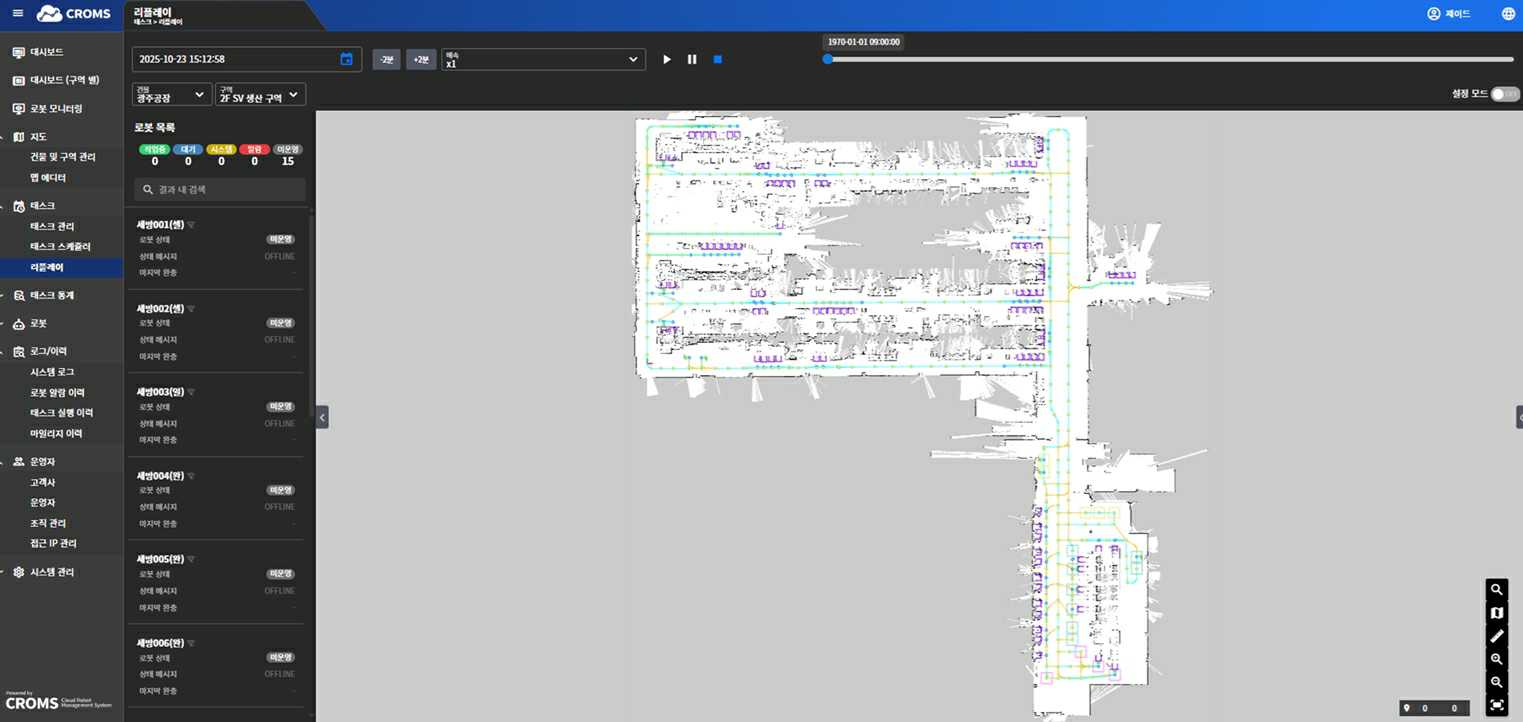Open 마일리지 이력 menu item
The image size is (1523, 722).
coord(56,434)
